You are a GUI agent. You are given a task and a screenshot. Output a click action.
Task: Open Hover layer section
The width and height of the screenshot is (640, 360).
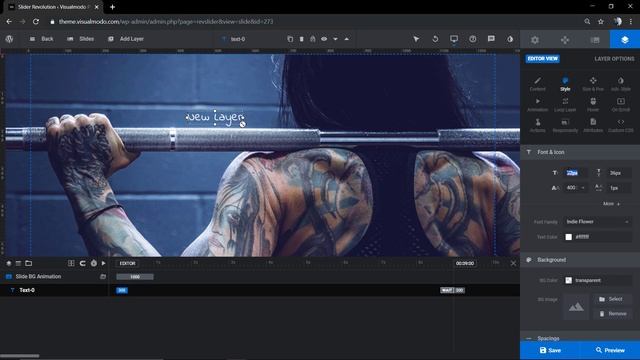tap(593, 104)
